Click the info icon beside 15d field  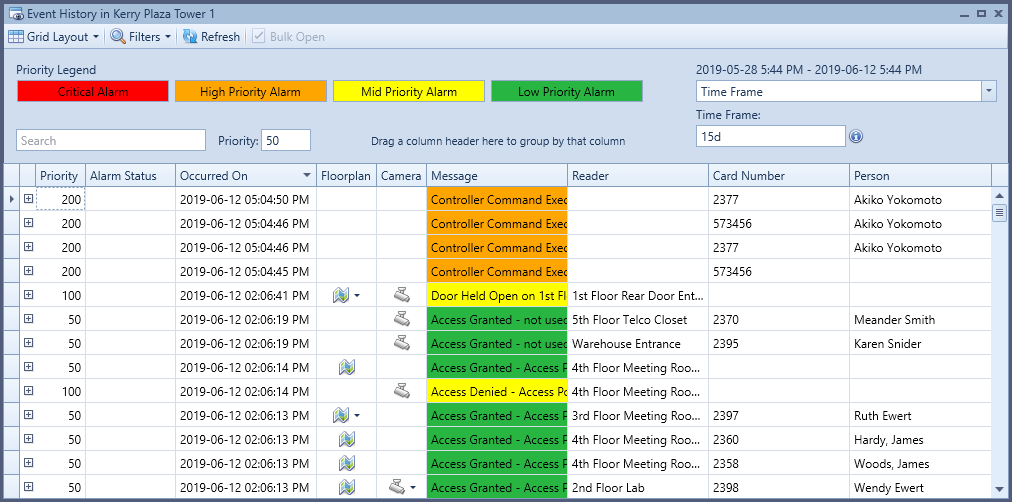[856, 136]
